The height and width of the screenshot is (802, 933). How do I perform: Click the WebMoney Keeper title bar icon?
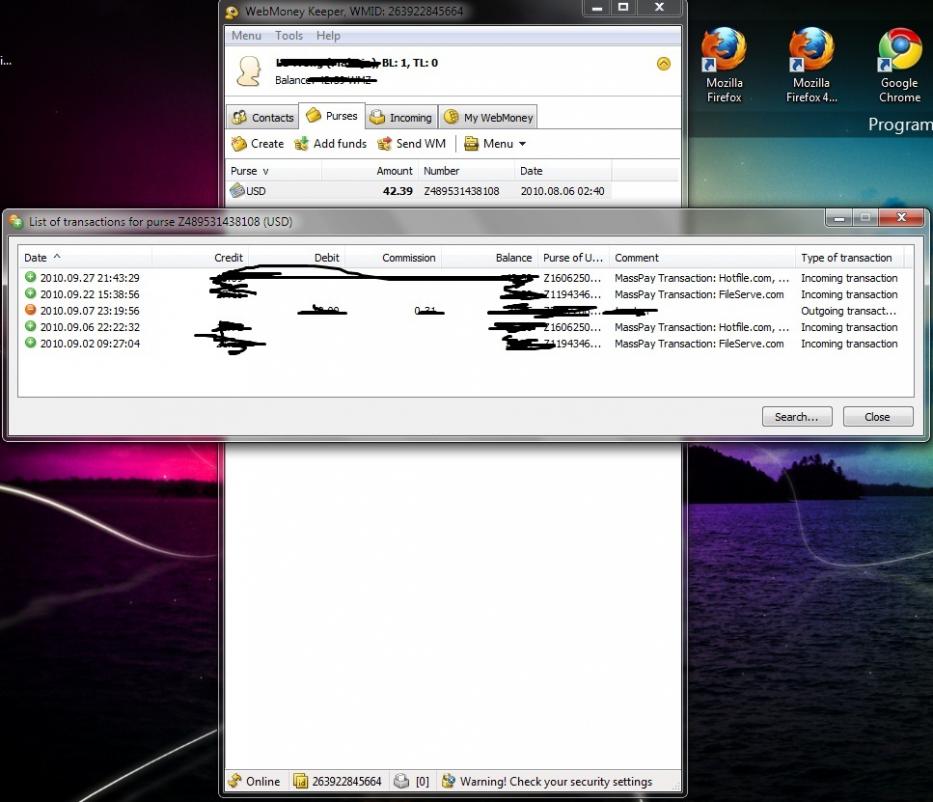232,12
